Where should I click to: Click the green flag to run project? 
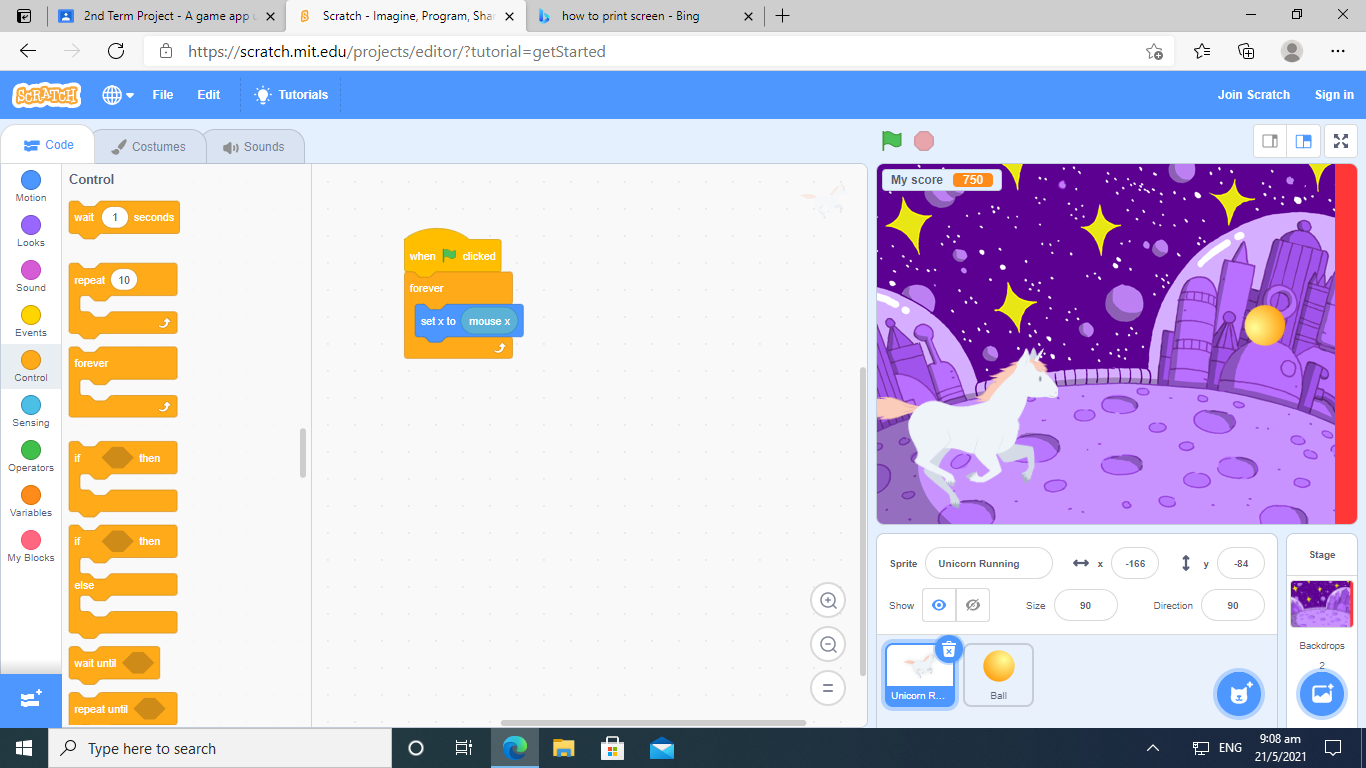[891, 141]
